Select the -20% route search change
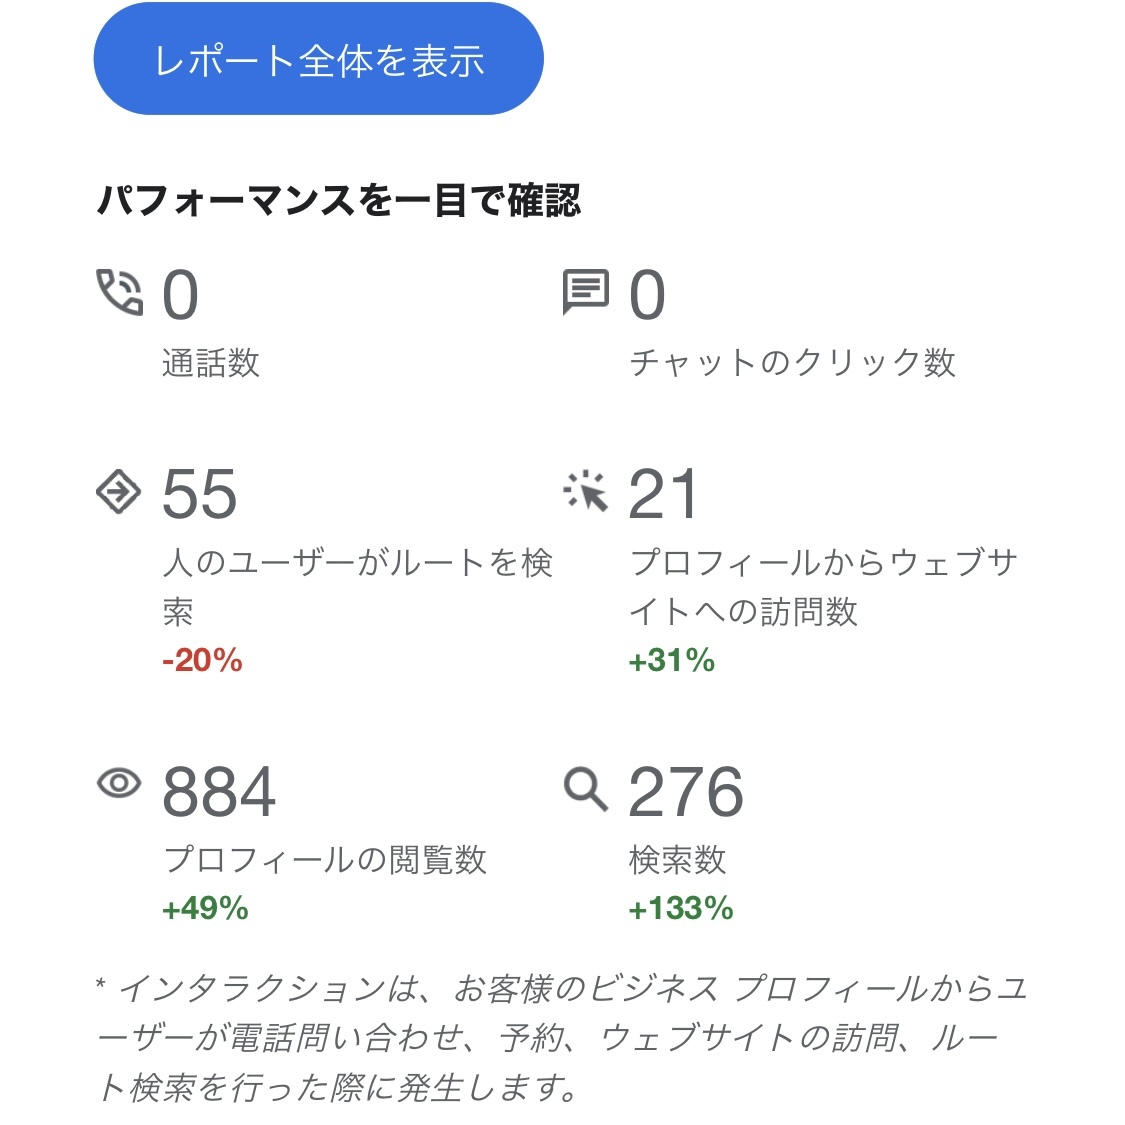The width and height of the screenshot is (1125, 1125). 202,661
